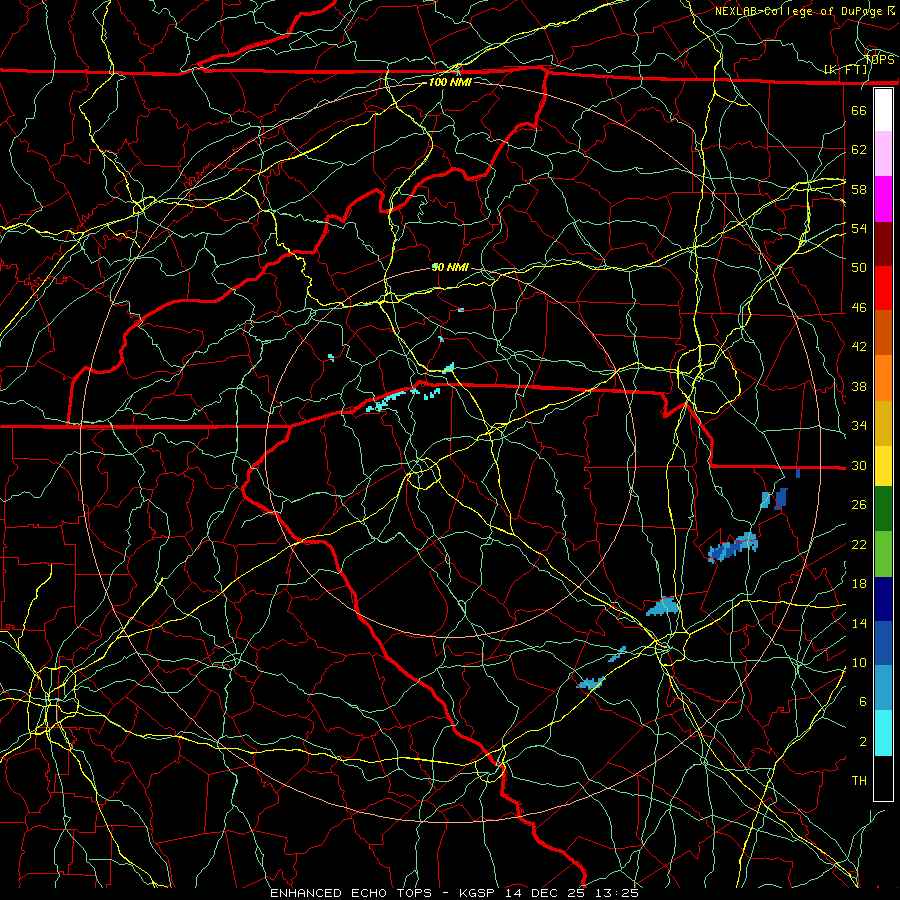
Task: Click the light pink 62 kft legend swatch
Action: click(x=883, y=154)
